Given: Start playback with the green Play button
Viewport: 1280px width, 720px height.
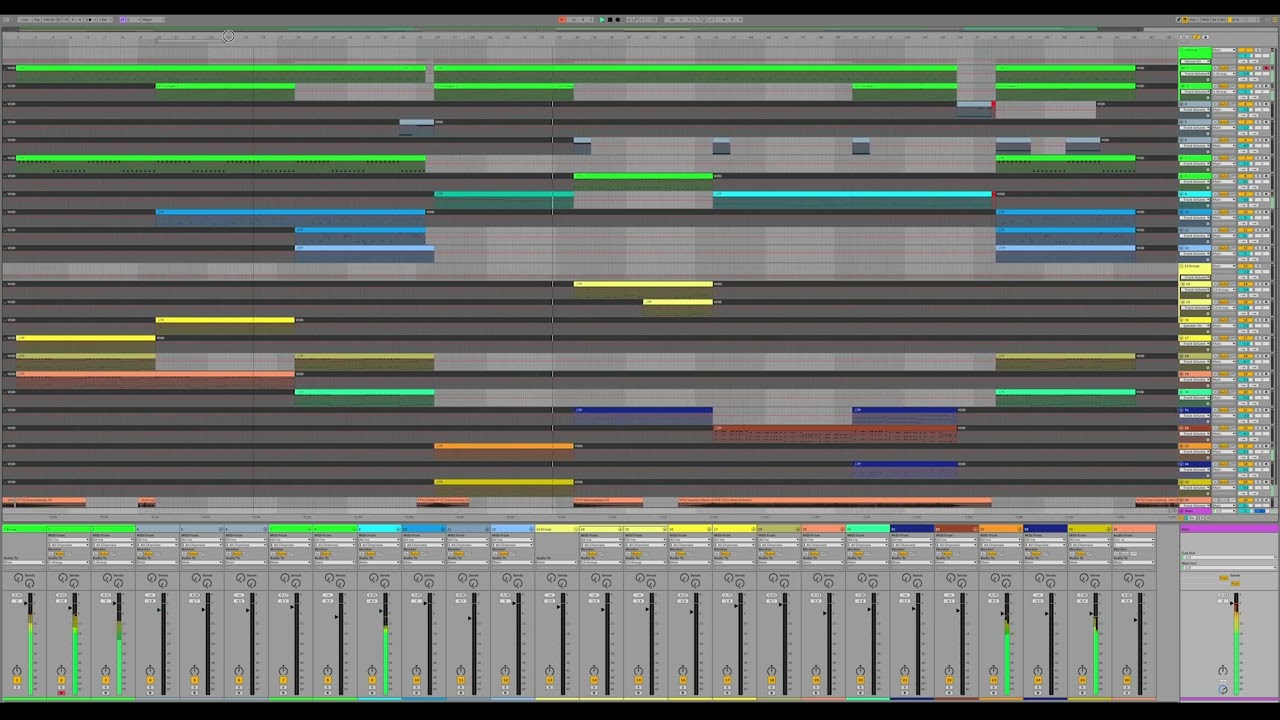Looking at the screenshot, I should 602,20.
